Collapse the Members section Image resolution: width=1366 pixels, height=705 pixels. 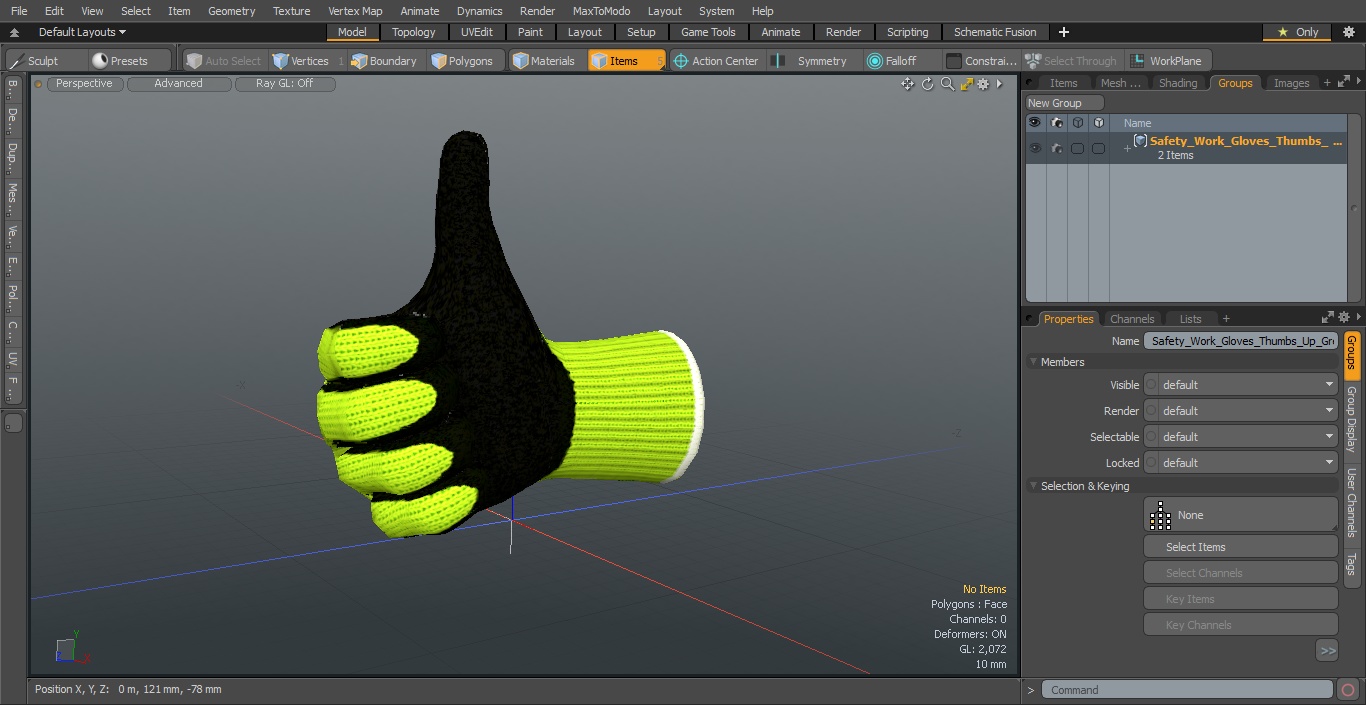pyautogui.click(x=1033, y=362)
